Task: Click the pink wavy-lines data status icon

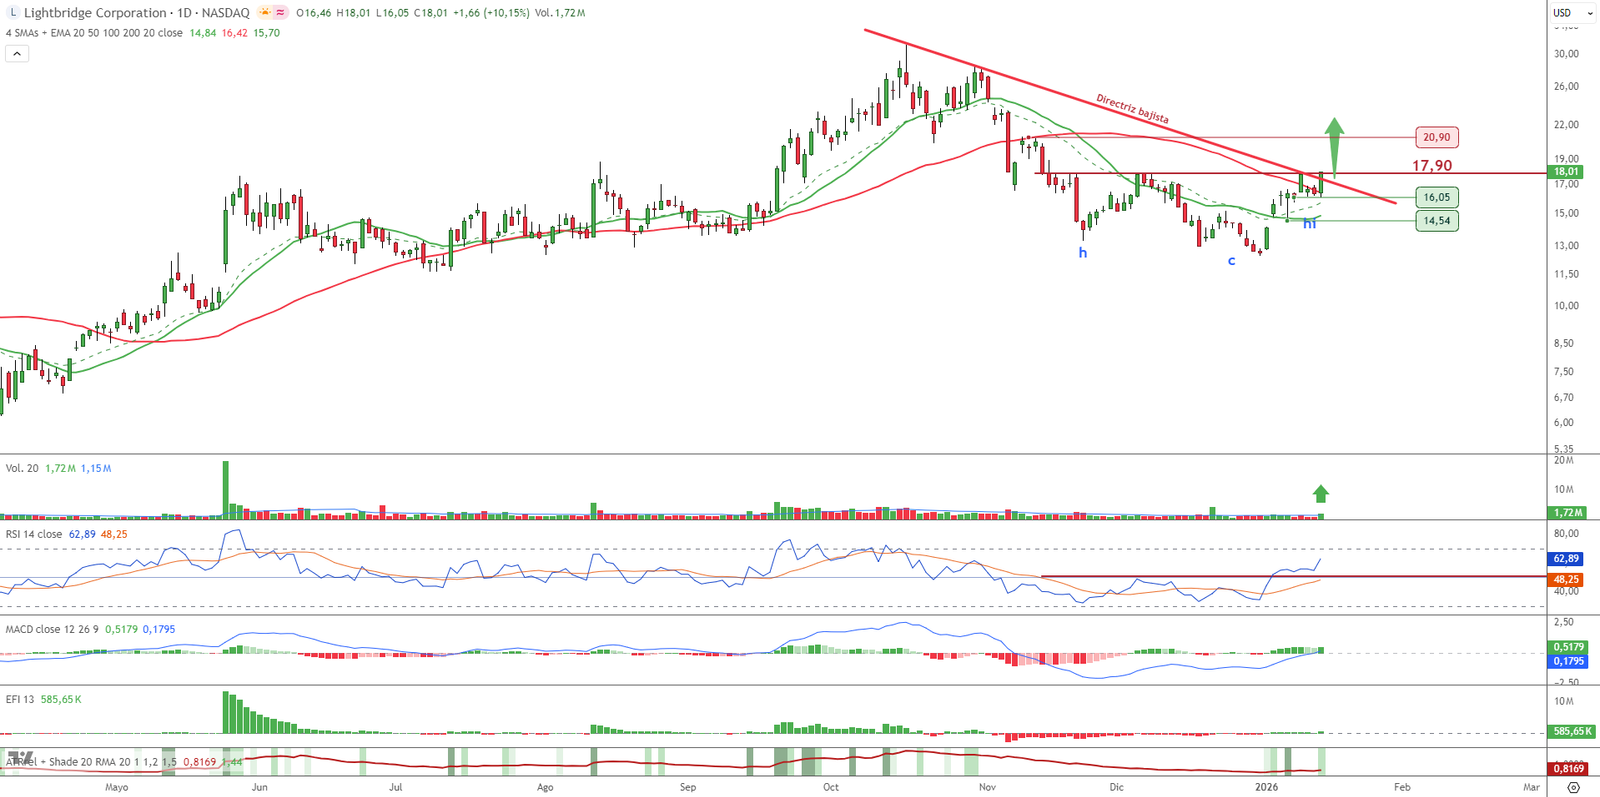Action: 281,13
